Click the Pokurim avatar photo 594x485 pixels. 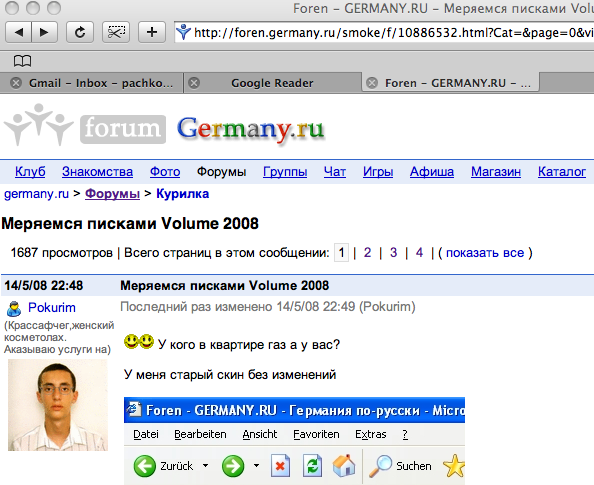coord(58,405)
